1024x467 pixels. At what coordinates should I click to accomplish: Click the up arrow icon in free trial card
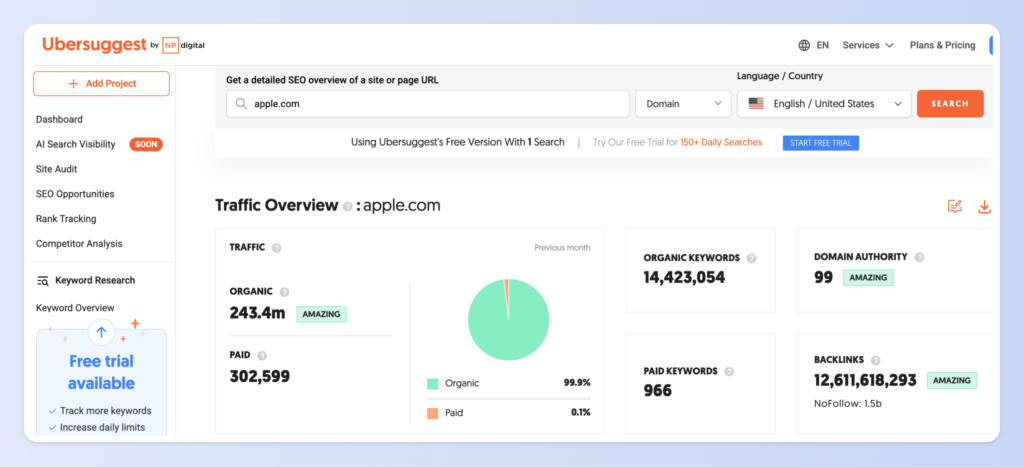(102, 332)
